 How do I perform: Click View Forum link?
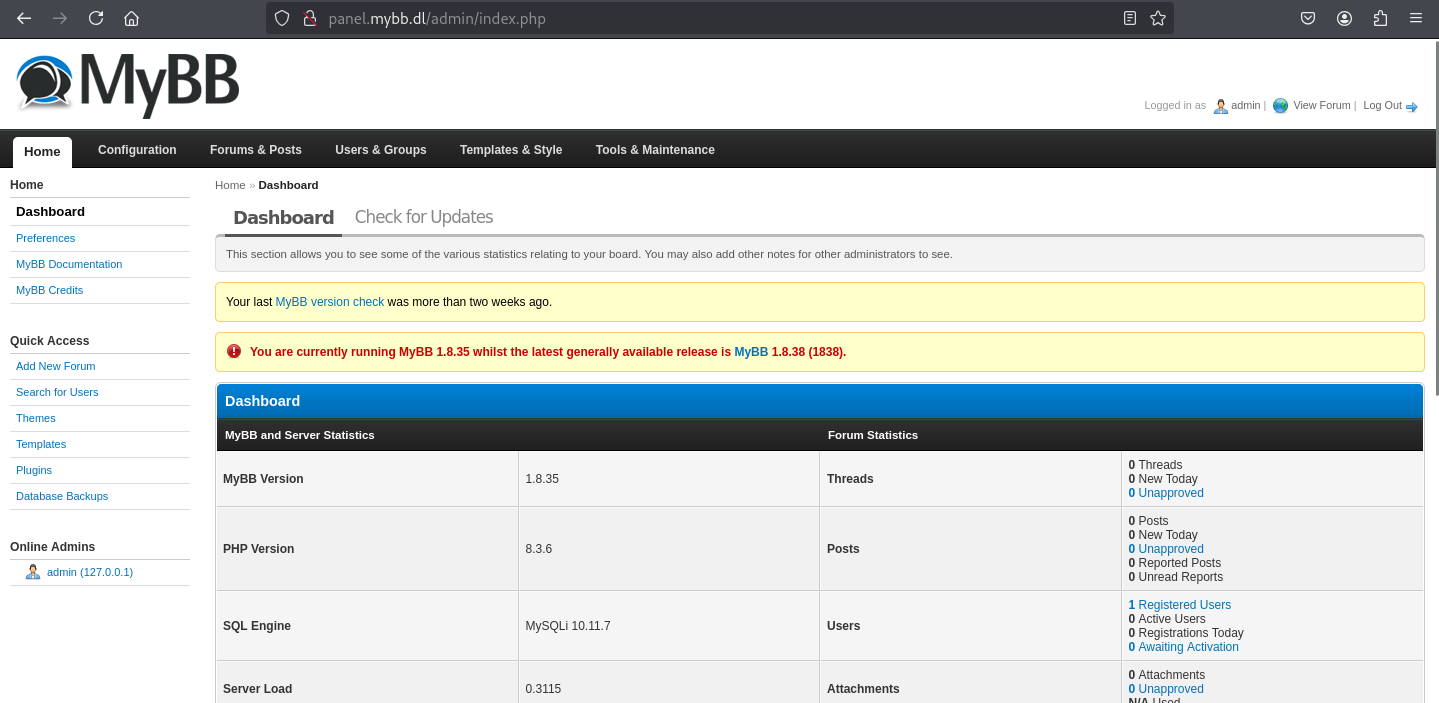tap(1322, 105)
